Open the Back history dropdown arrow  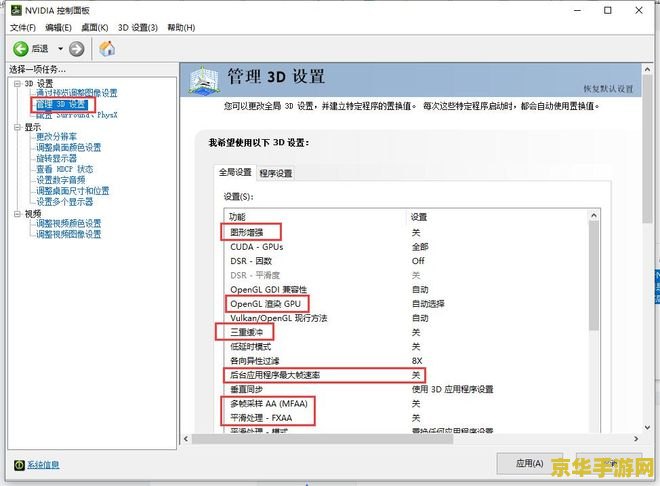coord(60,49)
